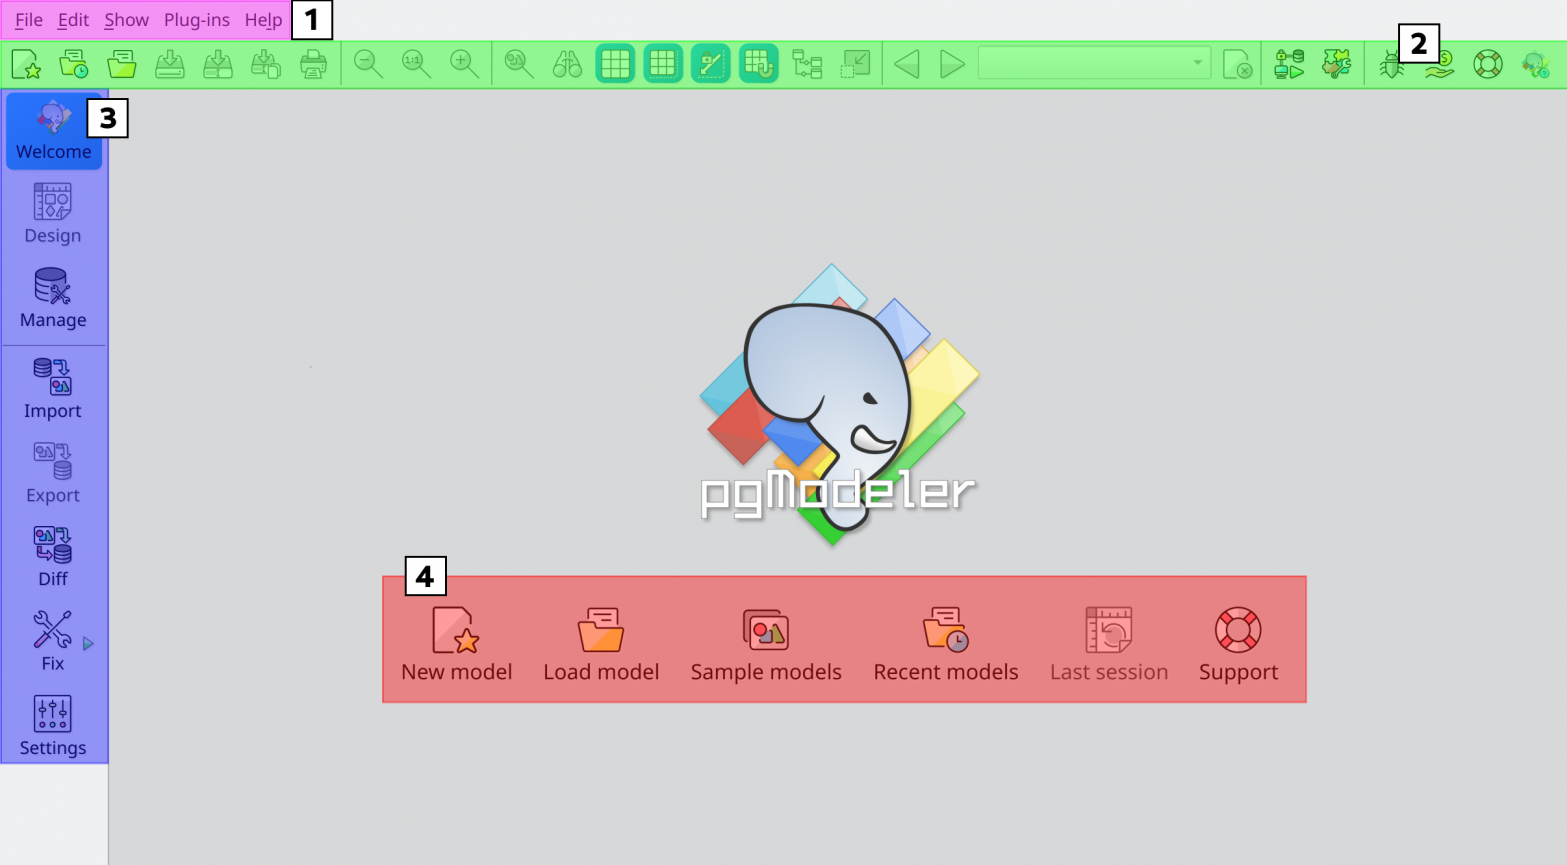
Task: Open the Show menu
Action: (x=126, y=20)
